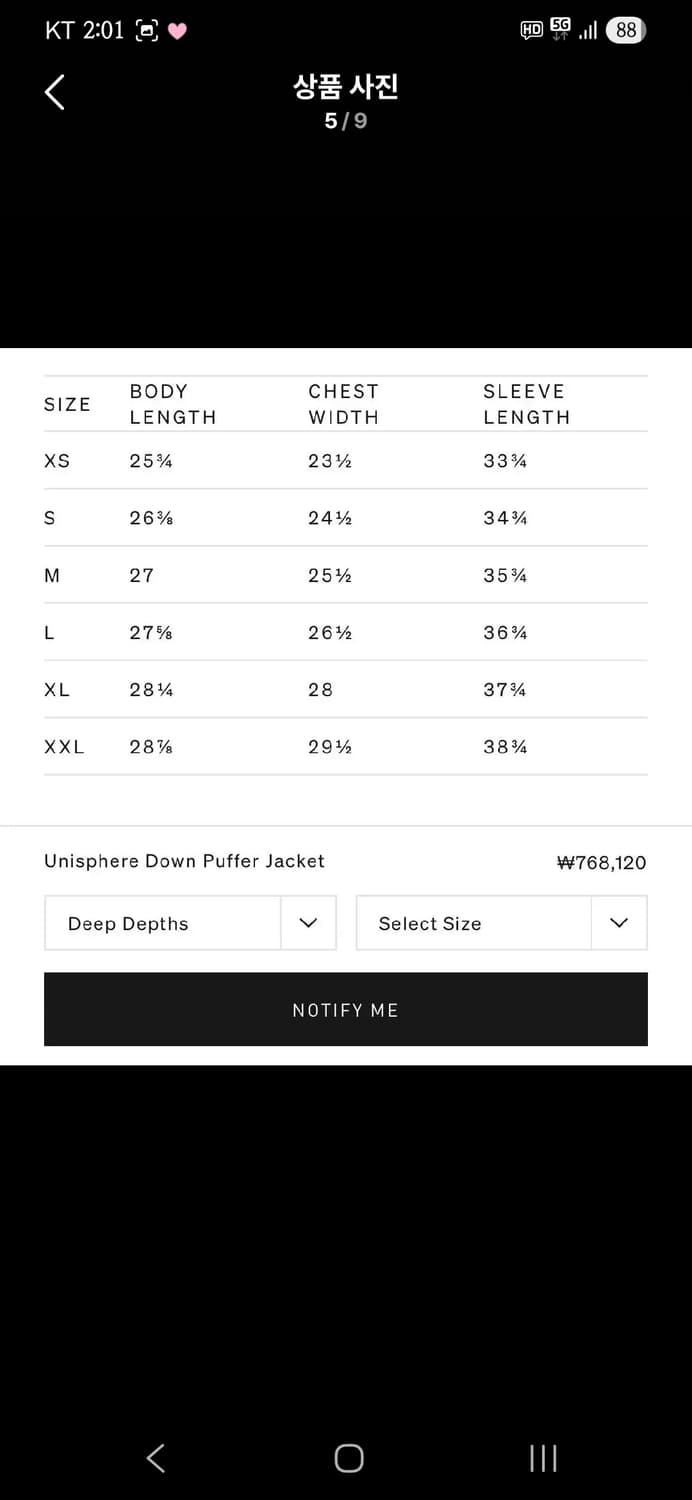
Task: Tap the 상품 사진 page title
Action: pyautogui.click(x=346, y=87)
